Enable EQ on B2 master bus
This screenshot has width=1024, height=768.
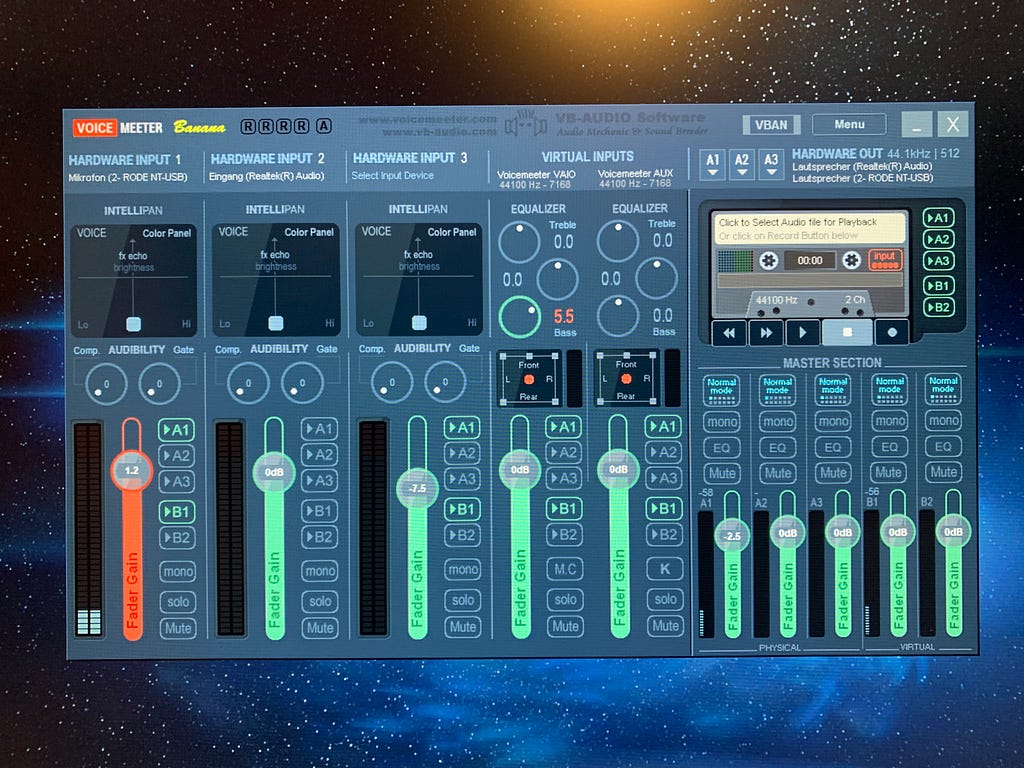point(944,447)
